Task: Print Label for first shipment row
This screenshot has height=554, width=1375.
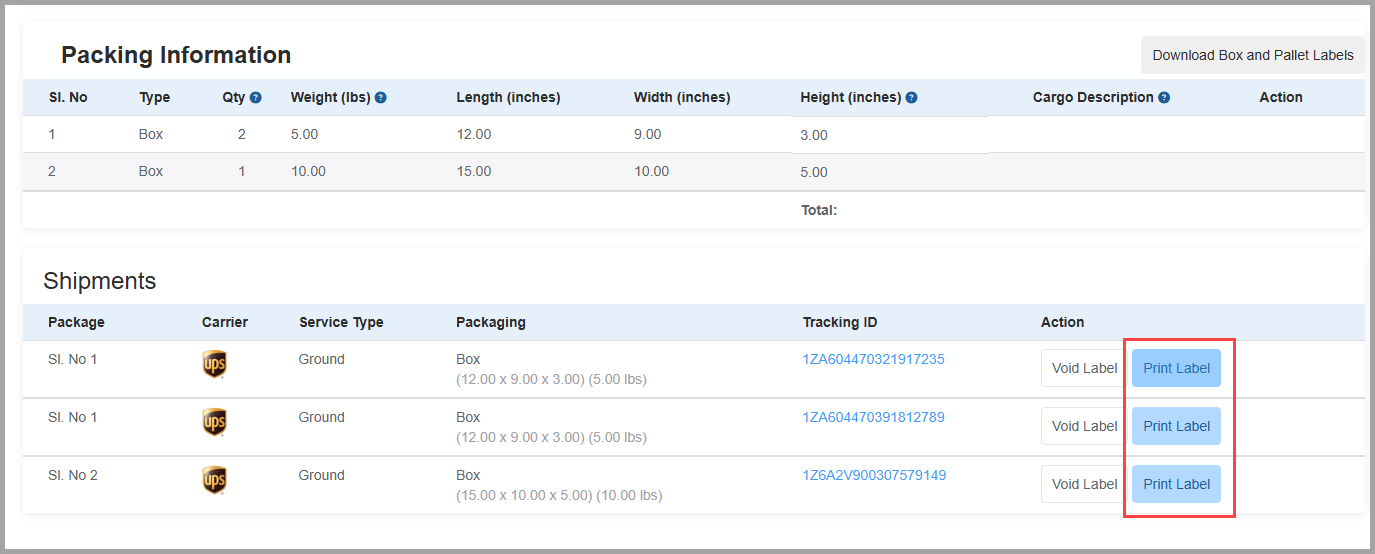Action: (1176, 368)
